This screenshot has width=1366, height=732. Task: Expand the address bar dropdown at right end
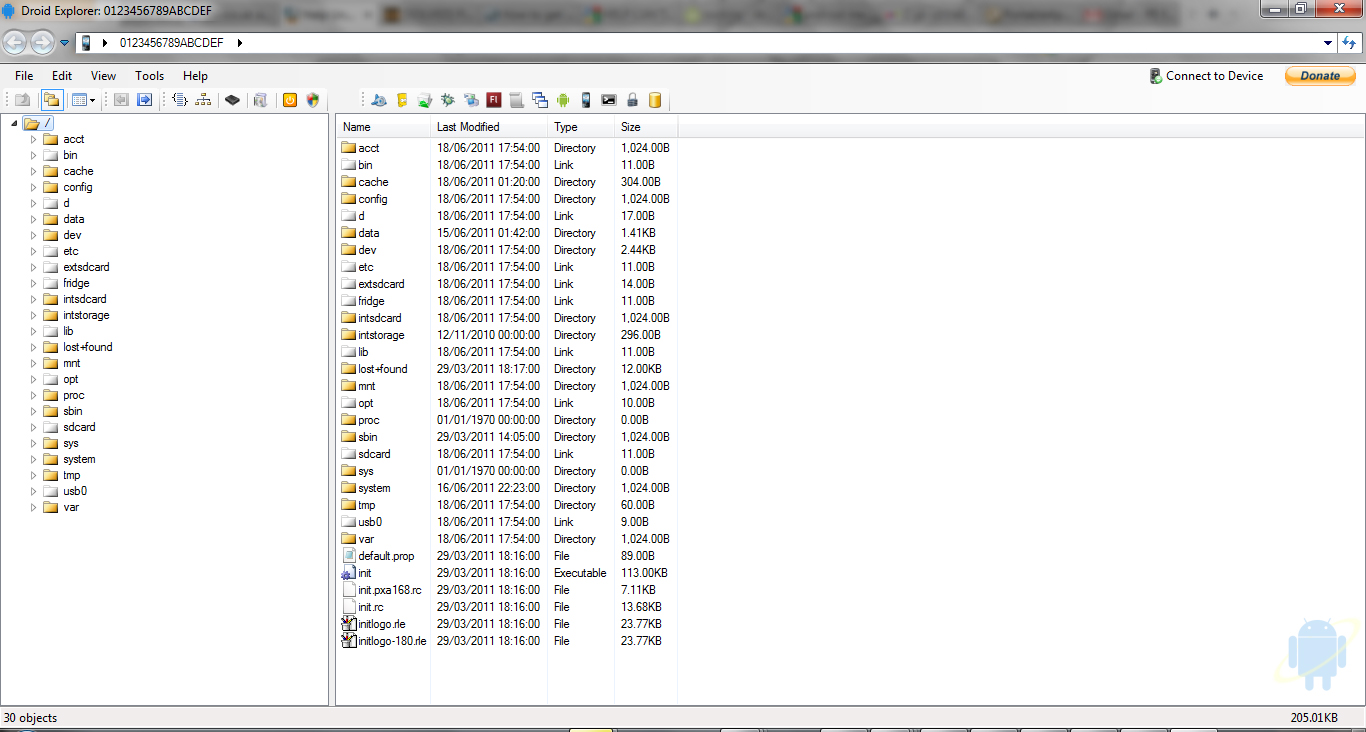1328,43
